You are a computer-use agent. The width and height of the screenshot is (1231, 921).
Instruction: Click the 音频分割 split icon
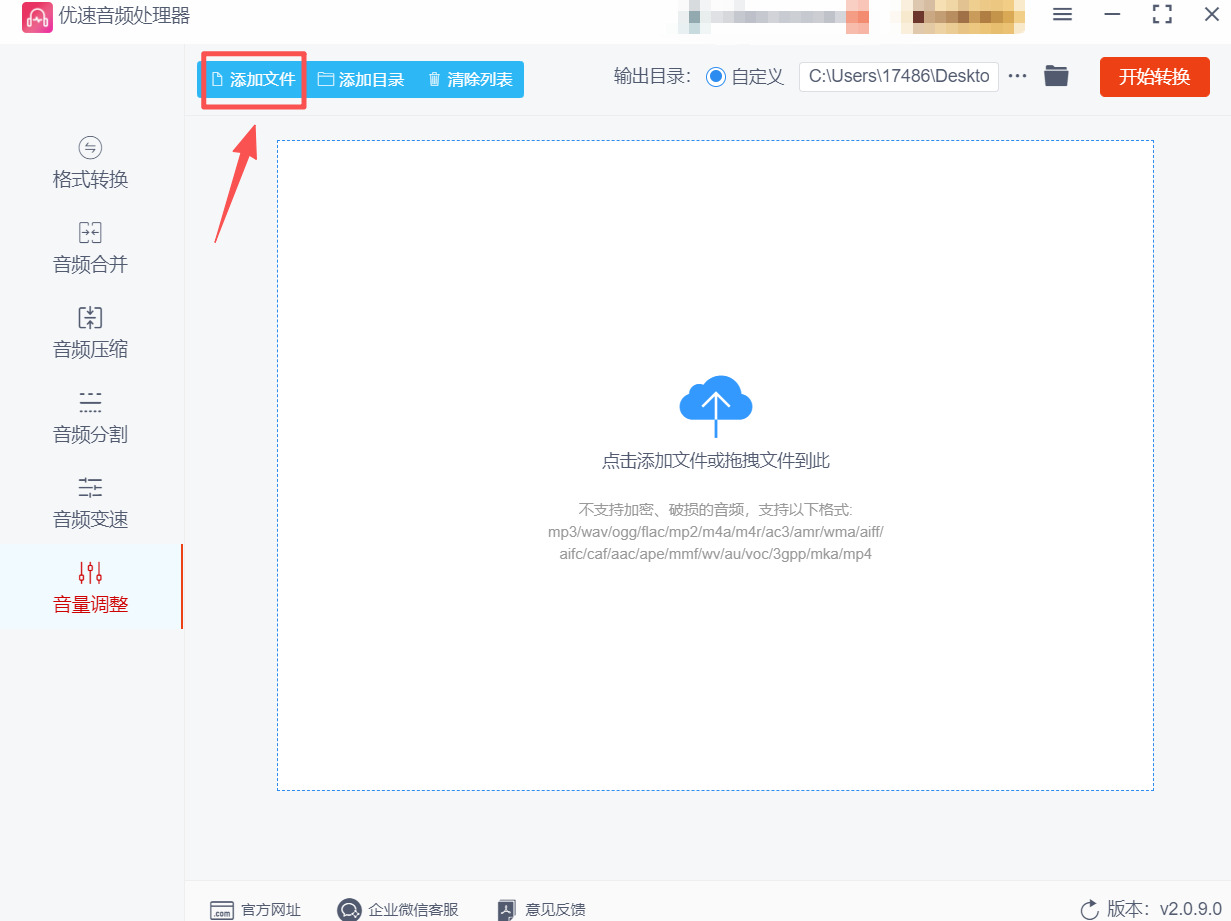click(x=91, y=403)
